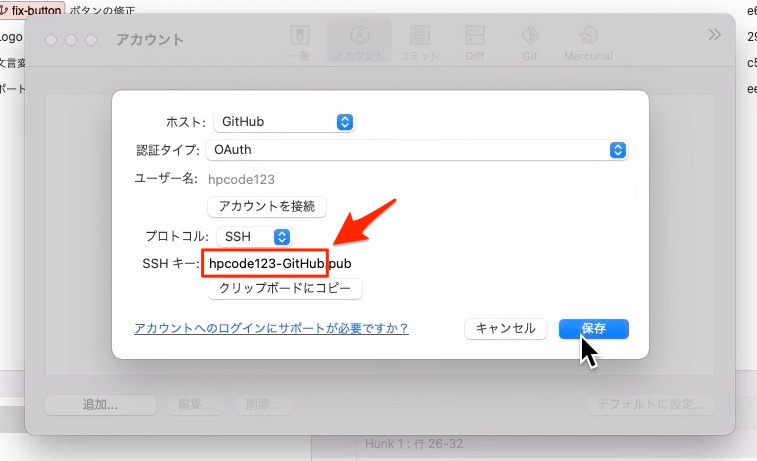Expand the toolbar overflow chevron
The width and height of the screenshot is (757, 461).
click(714, 34)
